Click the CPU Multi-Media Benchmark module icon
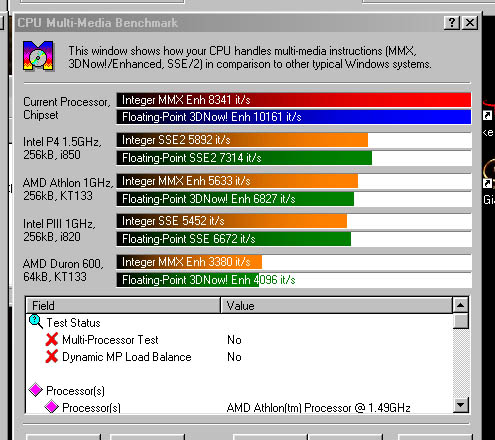 pos(38,56)
